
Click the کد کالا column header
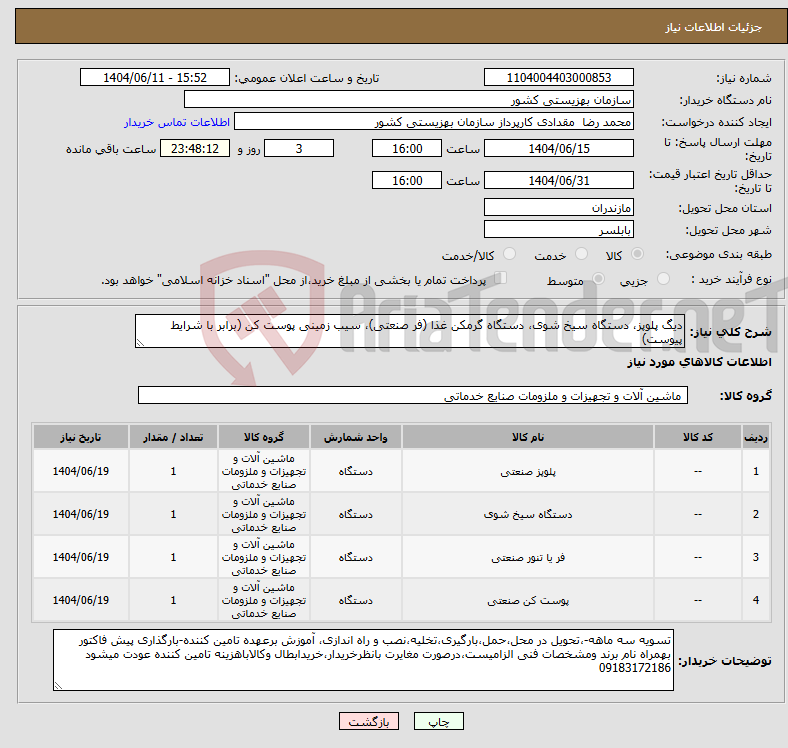698,437
